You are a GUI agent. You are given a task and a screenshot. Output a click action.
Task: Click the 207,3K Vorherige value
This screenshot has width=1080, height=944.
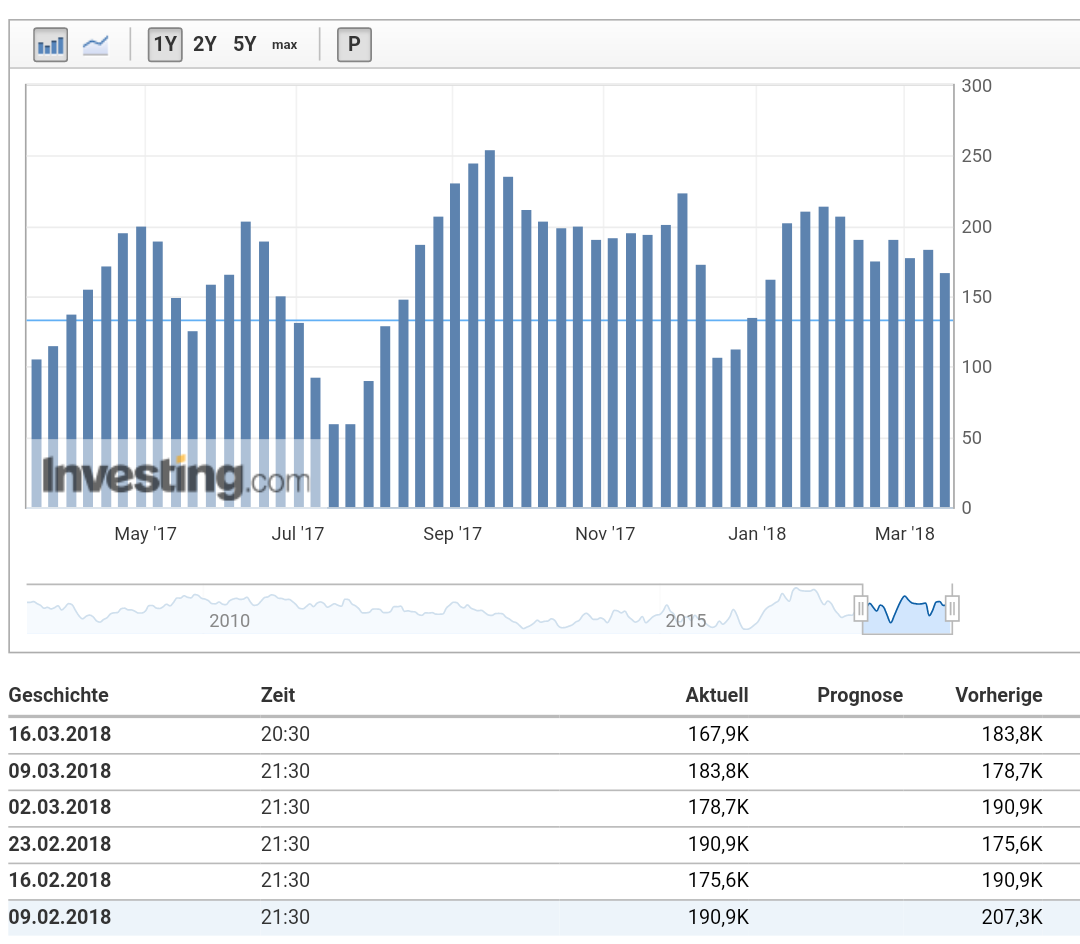(1012, 917)
